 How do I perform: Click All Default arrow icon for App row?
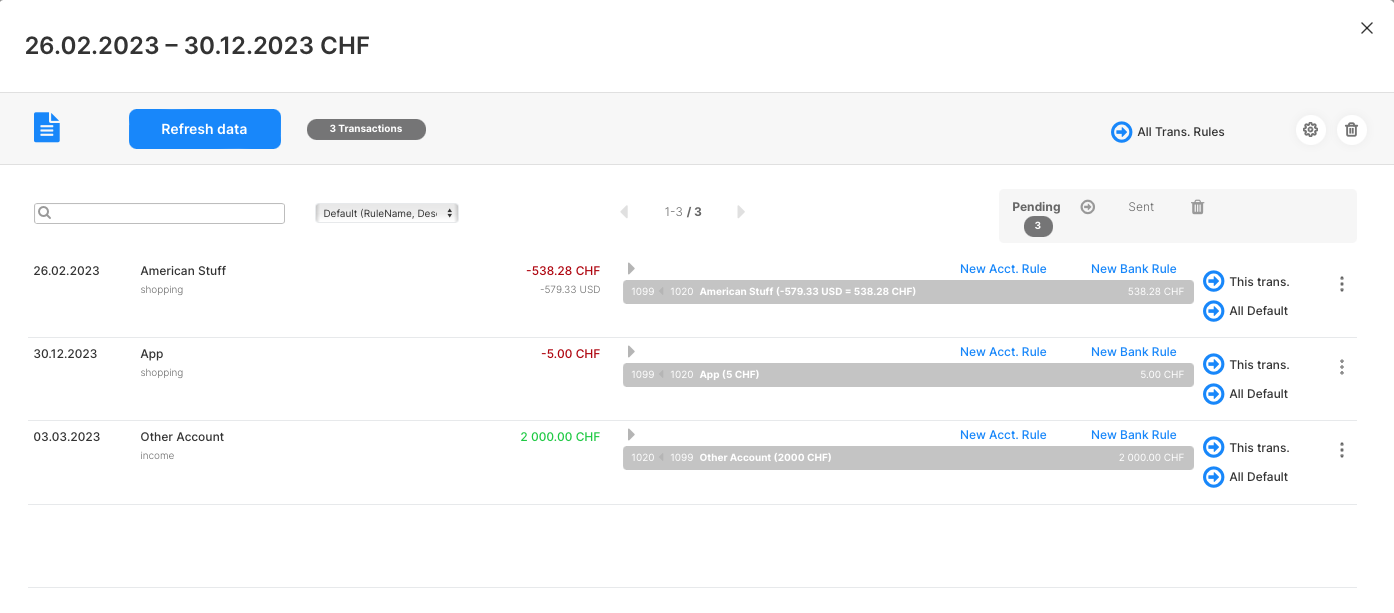point(1213,394)
